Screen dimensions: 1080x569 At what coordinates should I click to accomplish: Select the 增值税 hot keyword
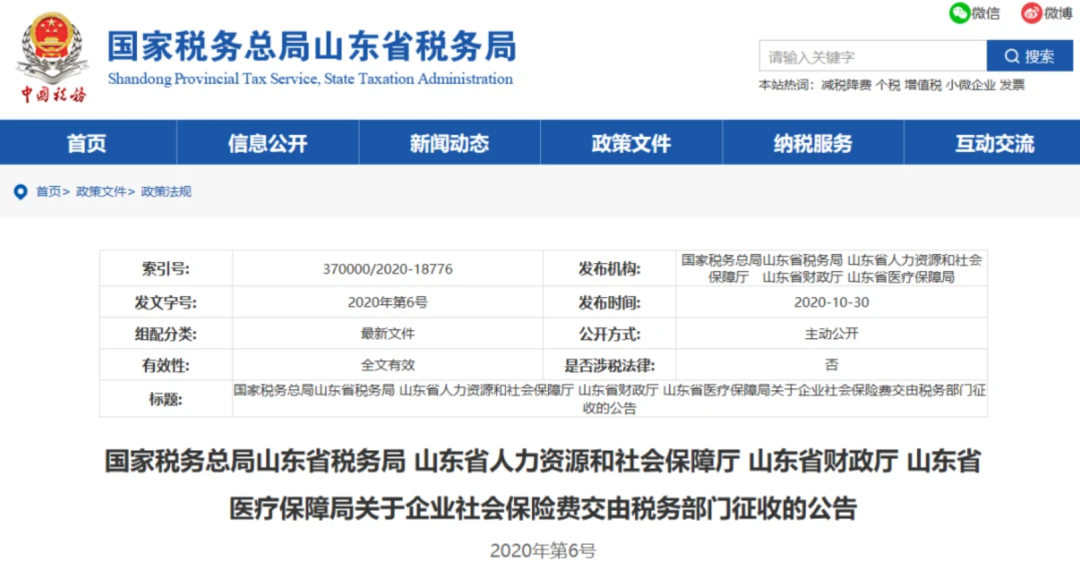coord(923,85)
